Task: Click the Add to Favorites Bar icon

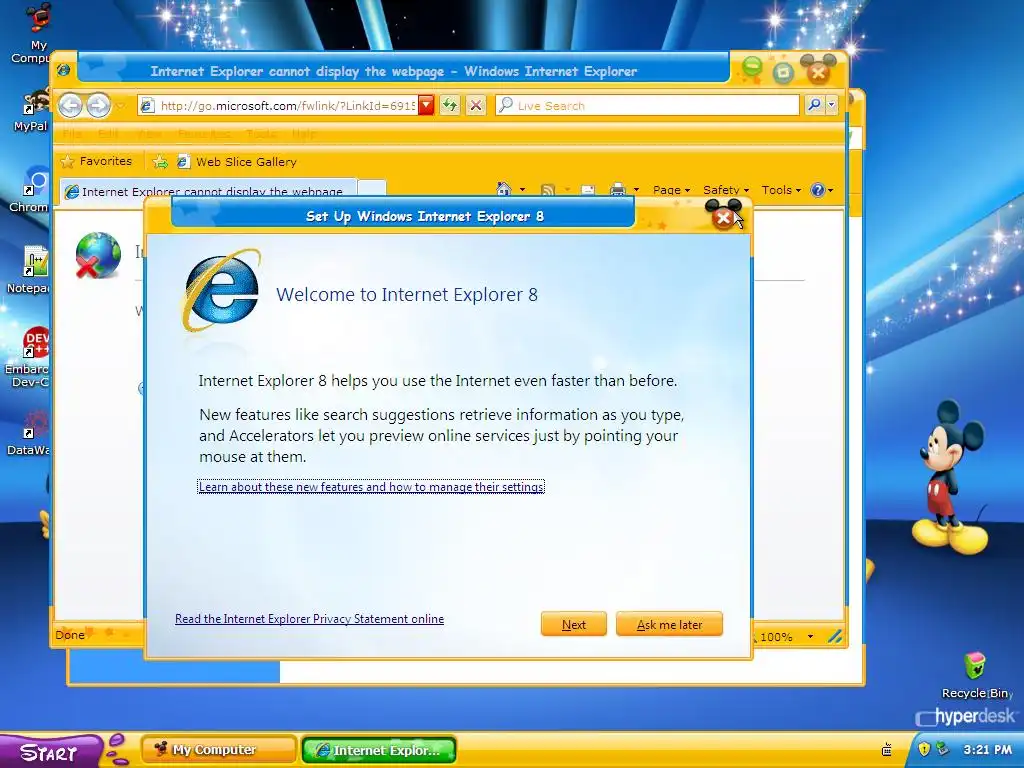Action: point(160,162)
